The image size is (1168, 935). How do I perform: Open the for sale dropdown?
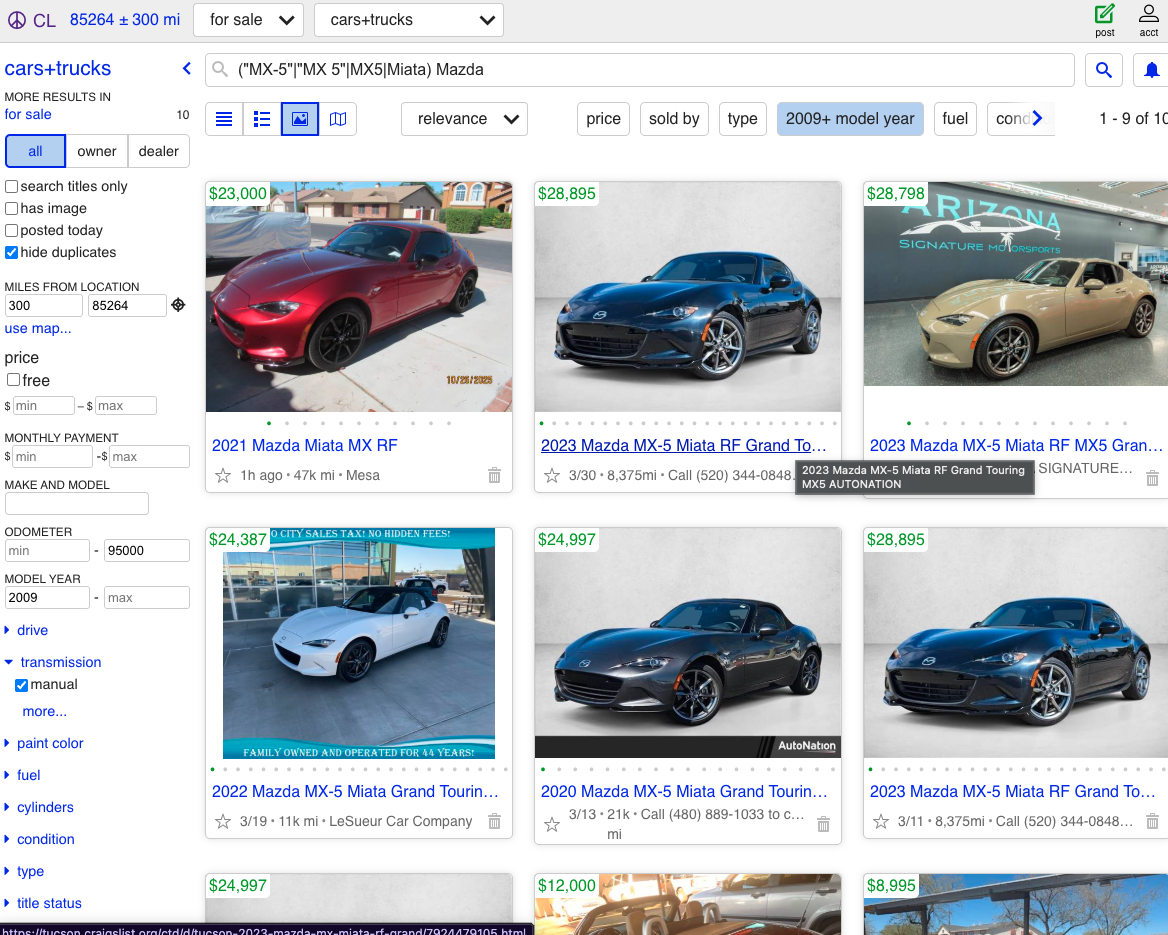coord(248,20)
